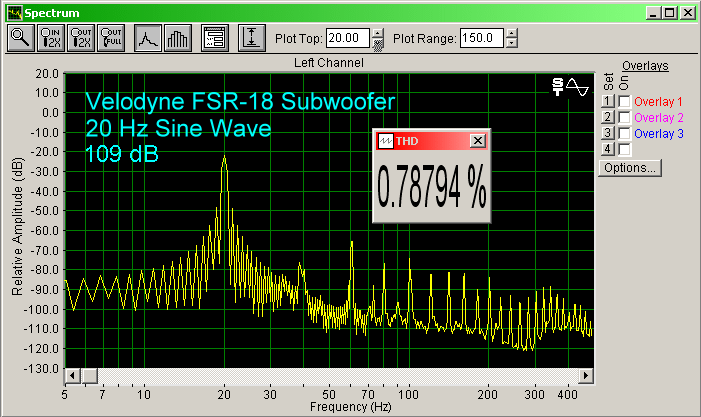
Task: Click the frequency scrollbar right arrow
Action: (586, 376)
